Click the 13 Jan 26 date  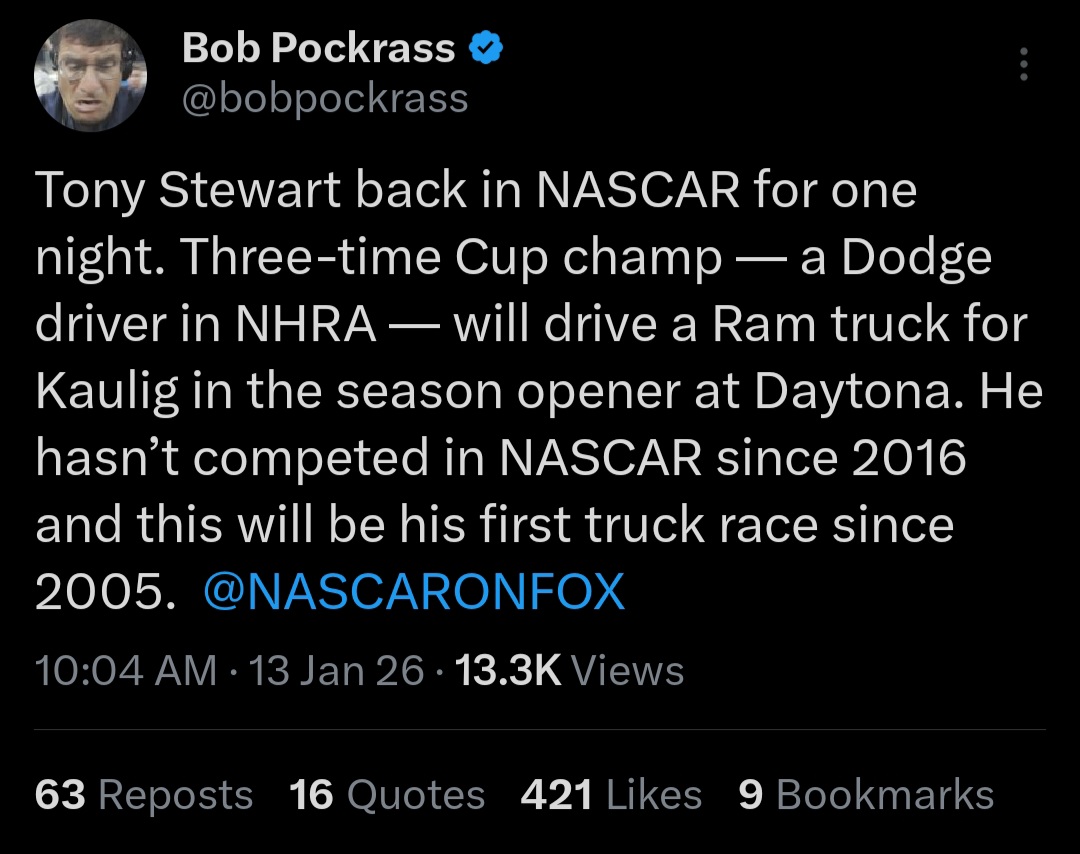(338, 670)
